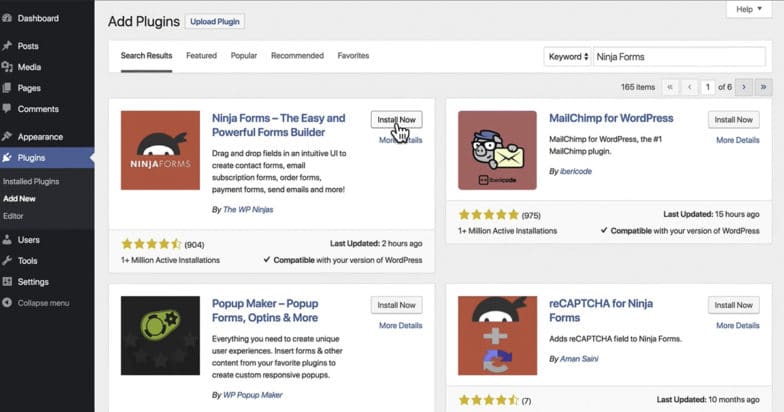The image size is (784, 412).
Task: Open the Keyword search type dropdown
Action: coord(568,56)
